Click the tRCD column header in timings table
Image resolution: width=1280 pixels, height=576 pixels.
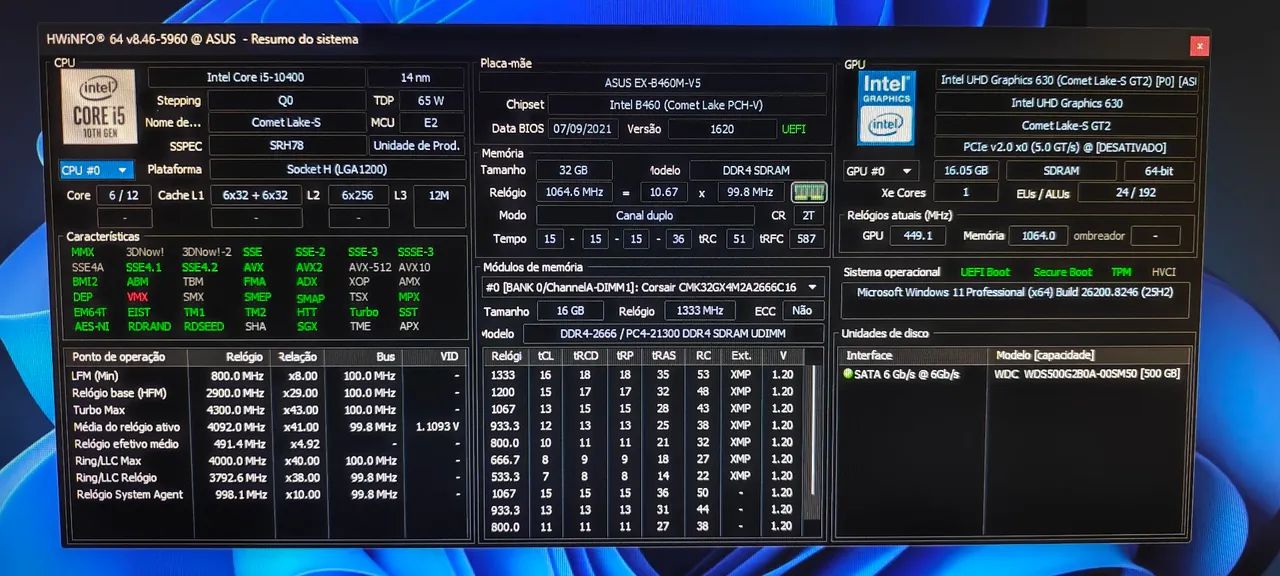pyautogui.click(x=584, y=357)
